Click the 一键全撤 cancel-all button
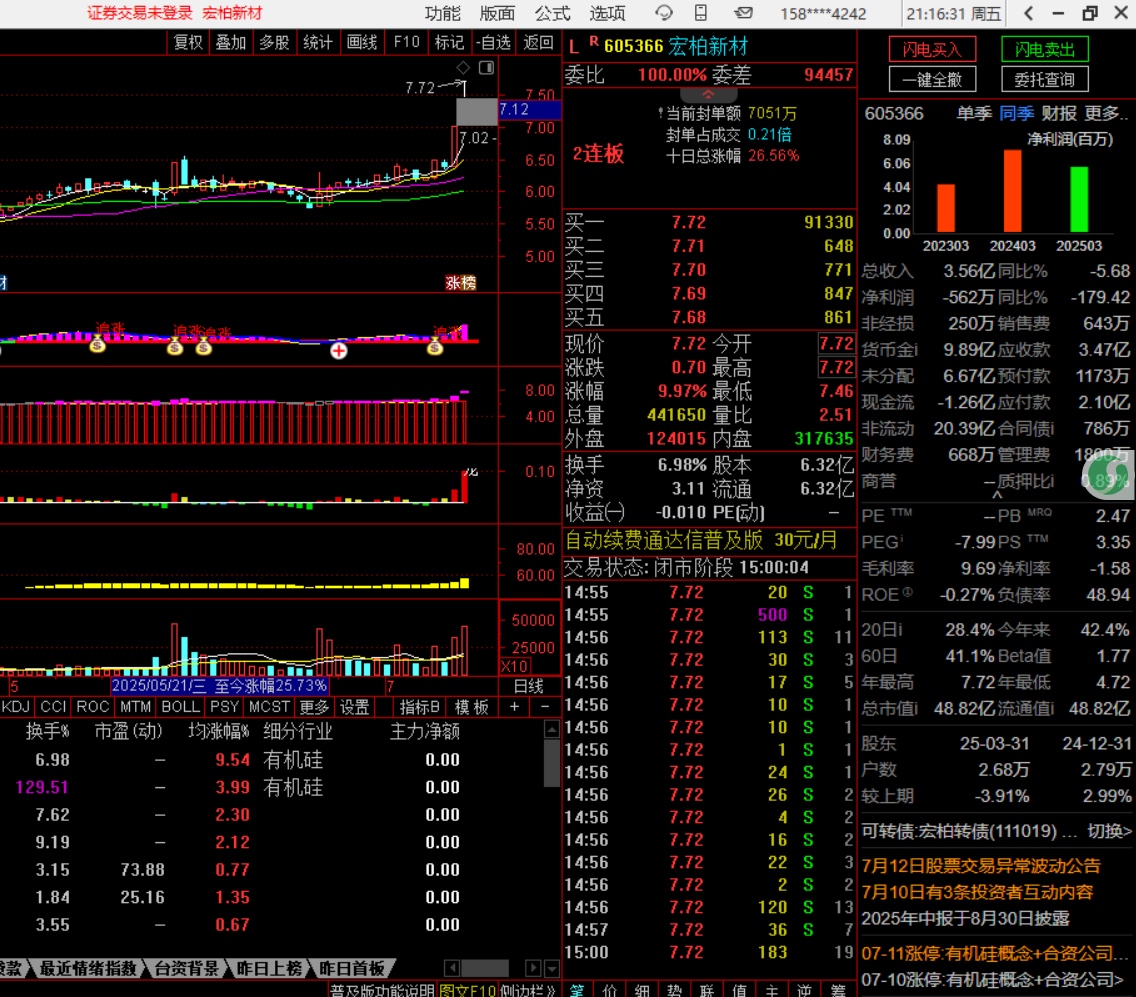 tap(932, 80)
